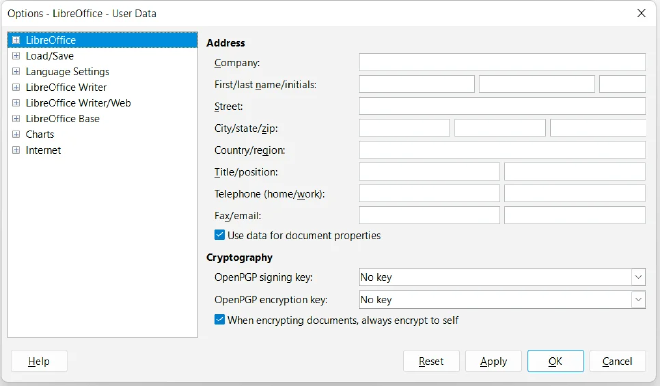
Task: Click the Position input field
Action: [575, 172]
